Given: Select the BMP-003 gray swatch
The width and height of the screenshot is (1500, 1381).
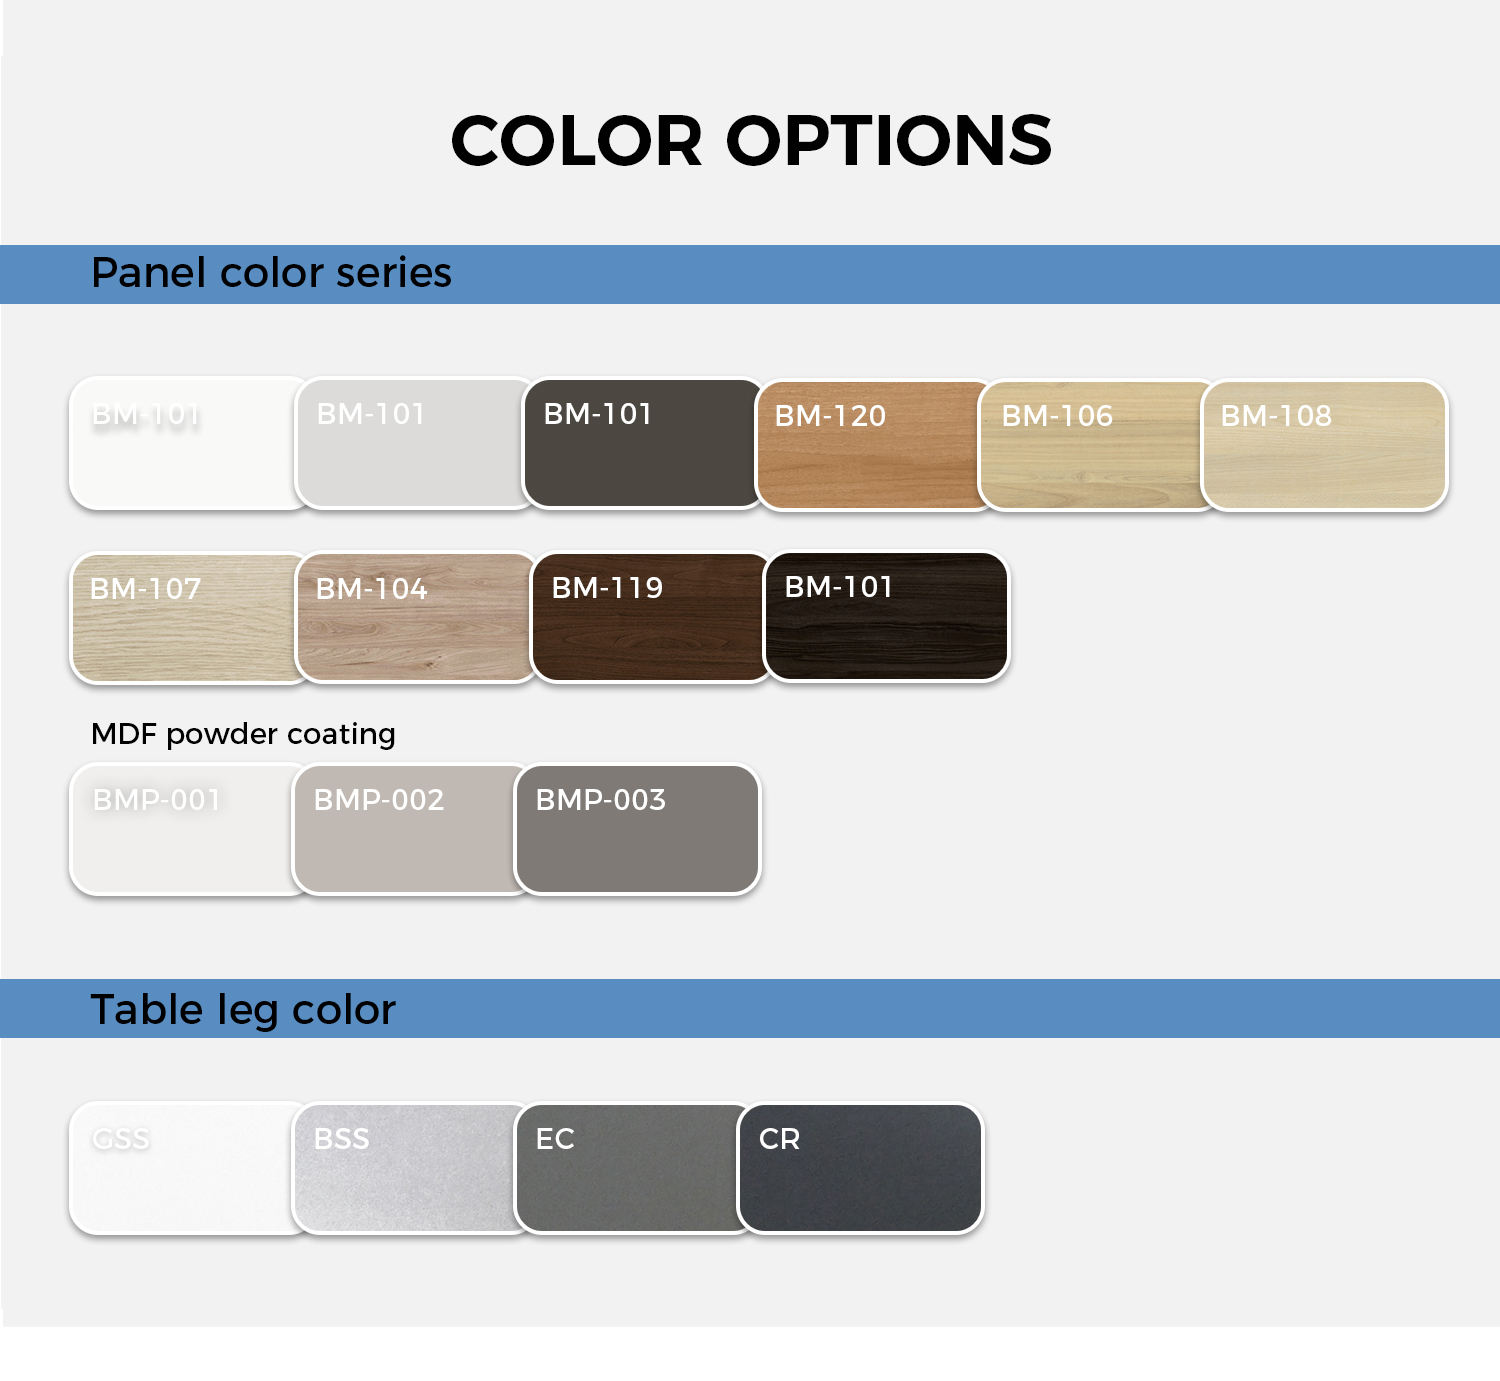Looking at the screenshot, I should [637, 830].
